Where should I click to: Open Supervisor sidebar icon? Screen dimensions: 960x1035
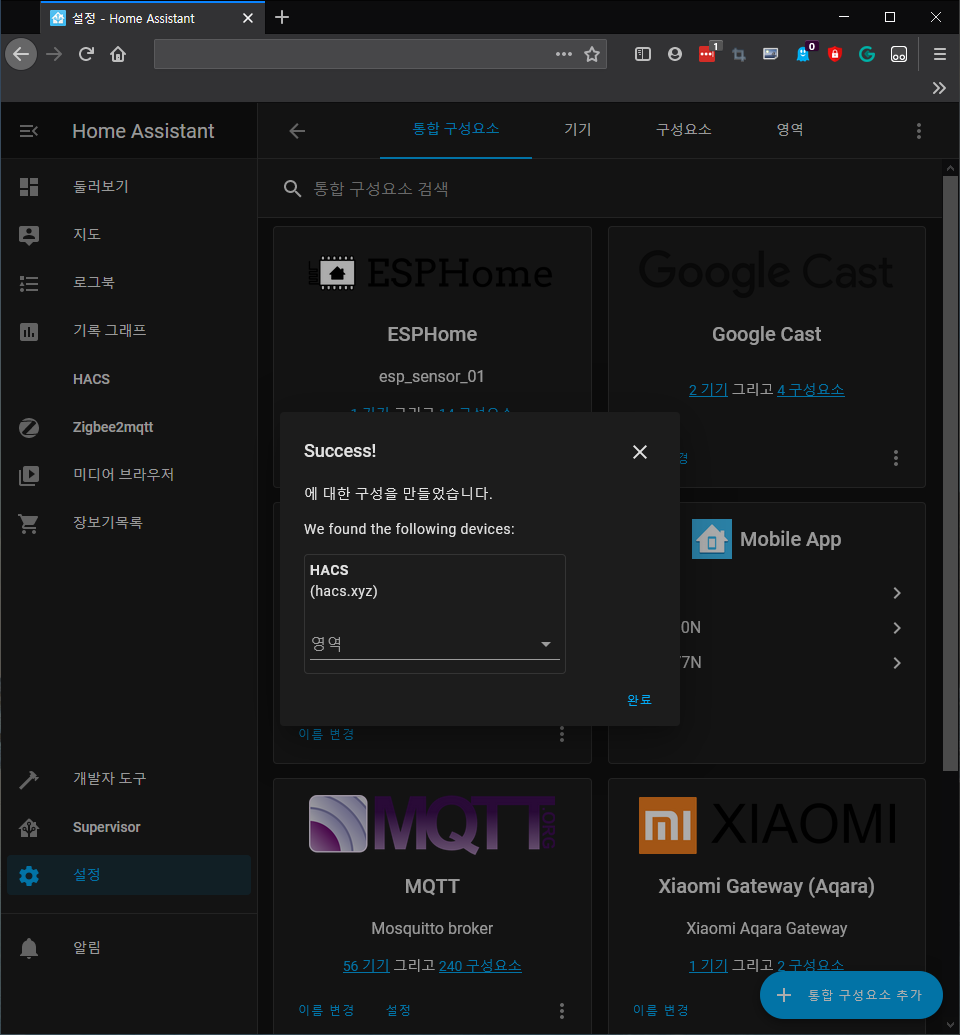[x=29, y=828]
